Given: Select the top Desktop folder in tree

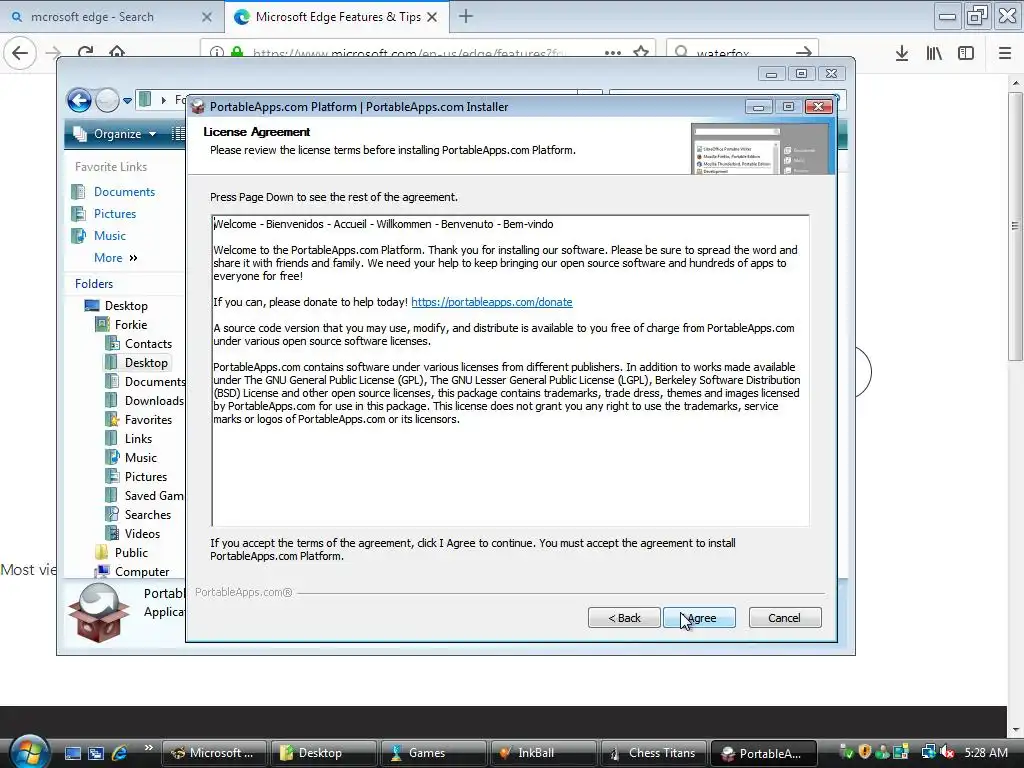Looking at the screenshot, I should [126, 306].
